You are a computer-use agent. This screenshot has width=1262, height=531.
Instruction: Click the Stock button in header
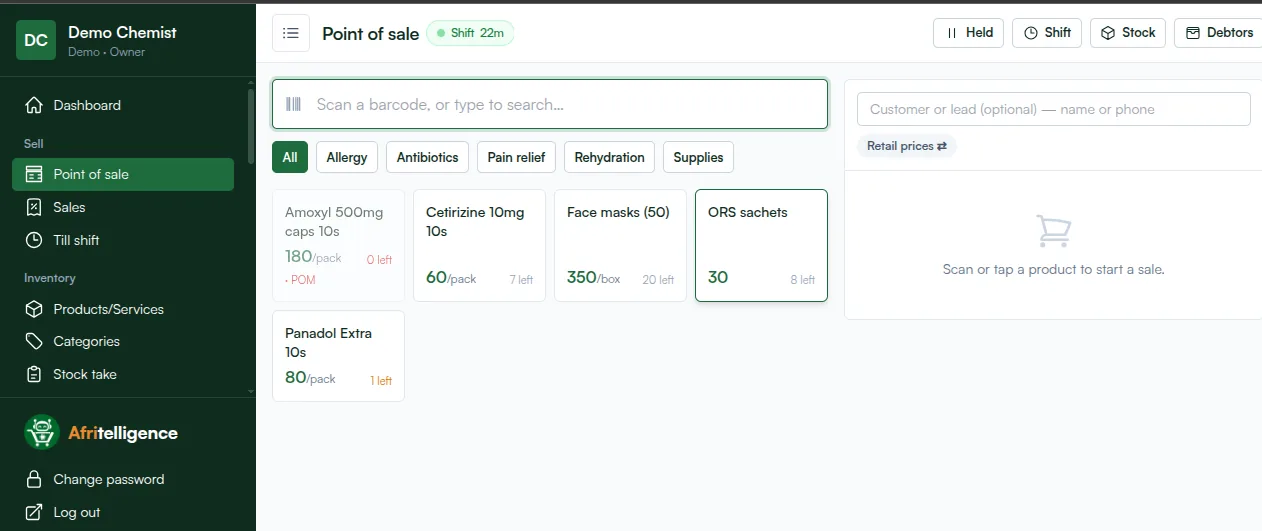(x=1128, y=33)
